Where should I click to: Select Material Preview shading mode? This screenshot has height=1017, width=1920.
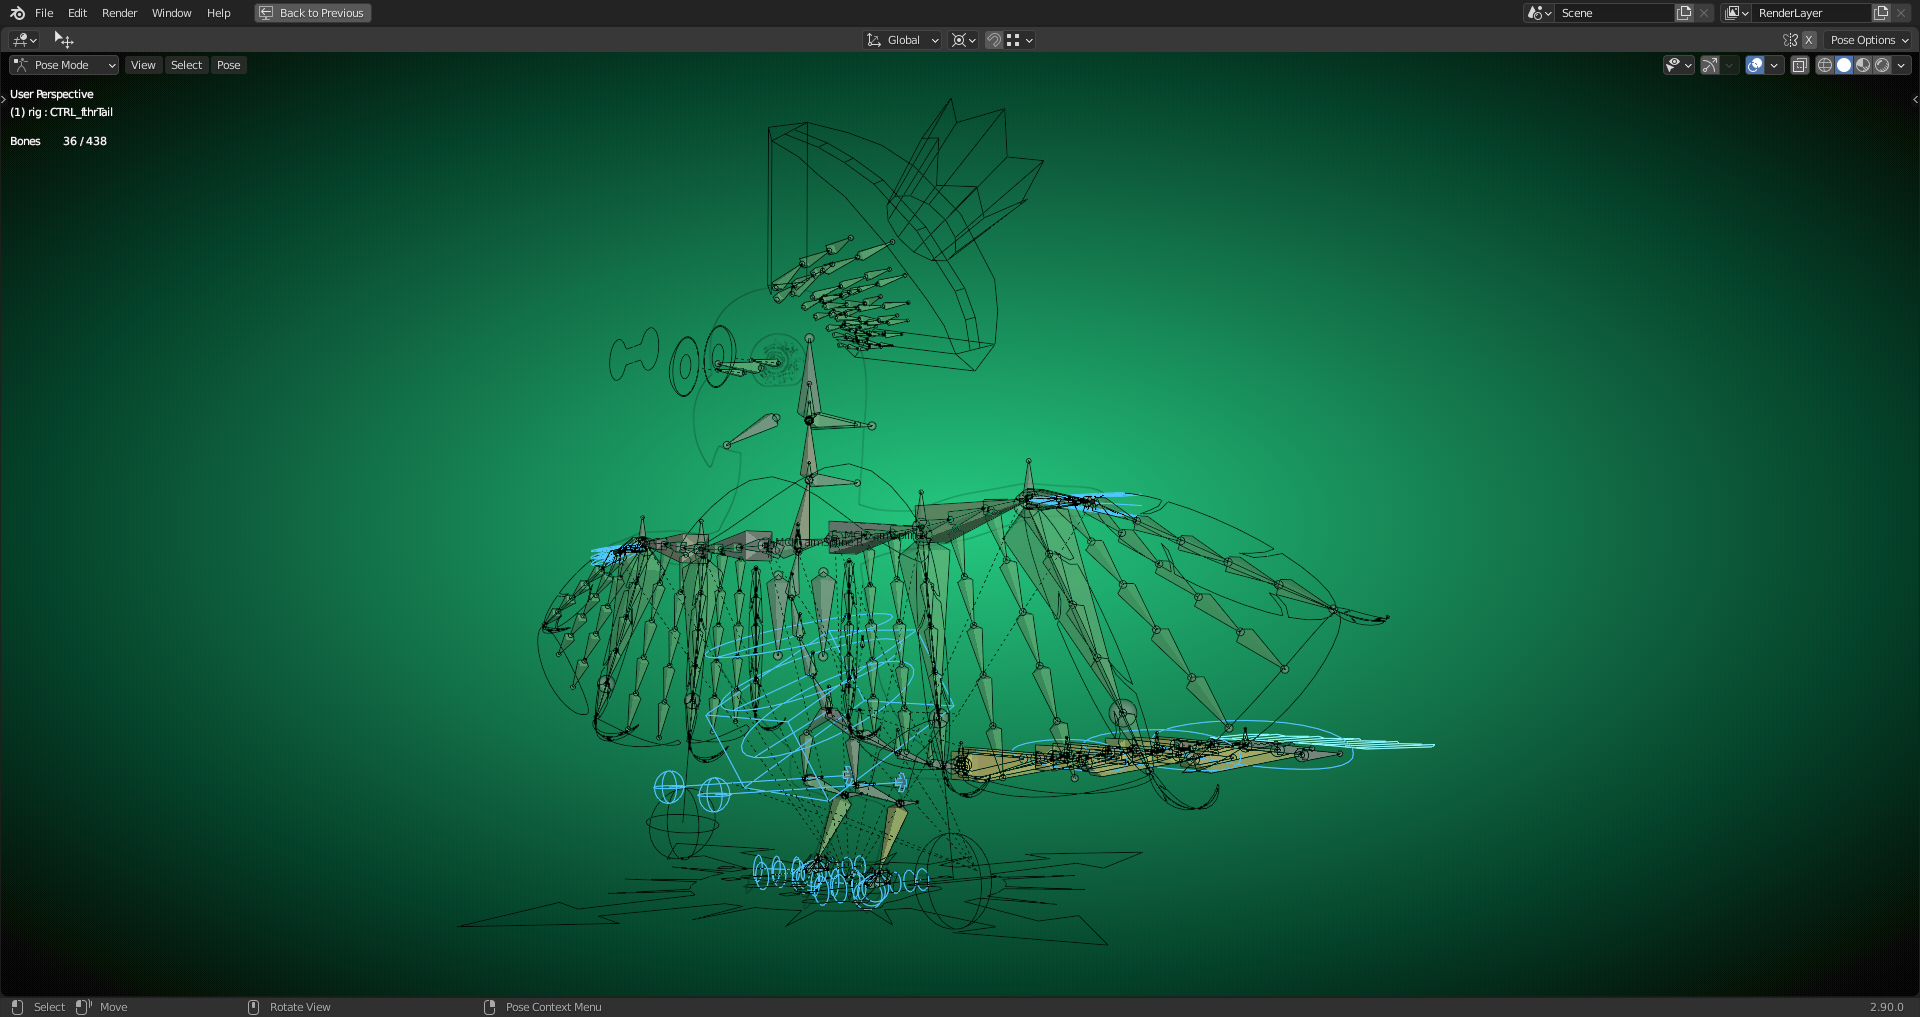tap(1862, 64)
